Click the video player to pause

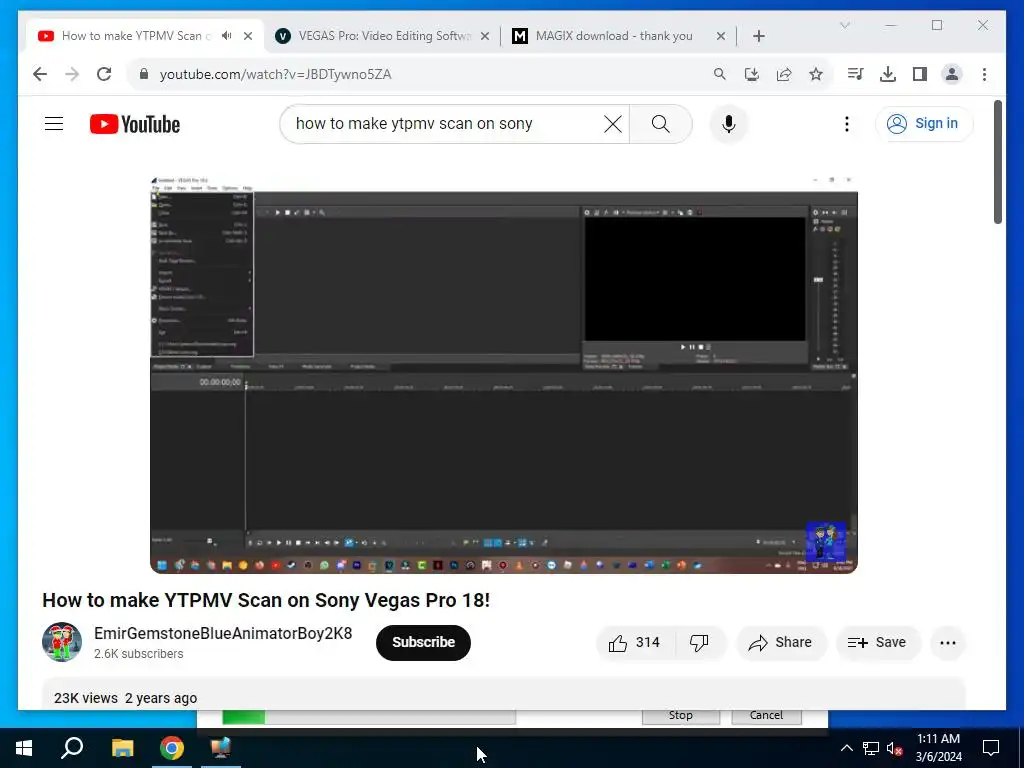tap(504, 374)
